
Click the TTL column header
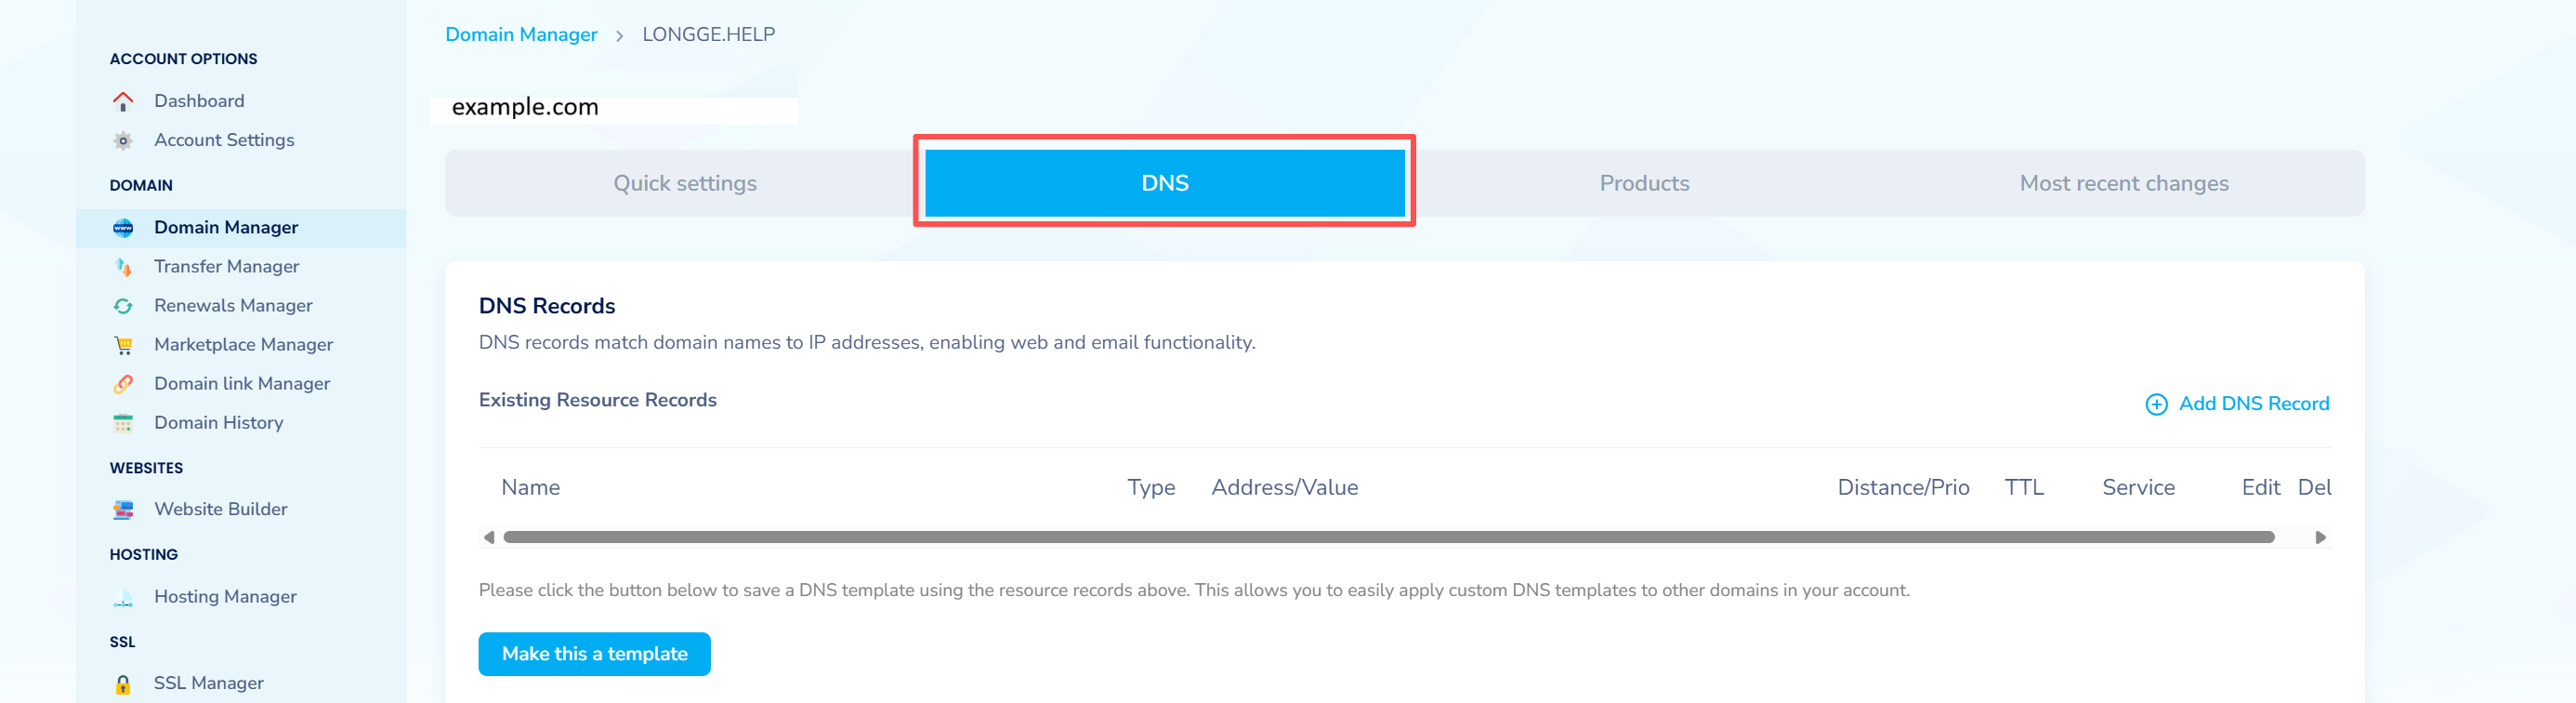(x=2024, y=487)
